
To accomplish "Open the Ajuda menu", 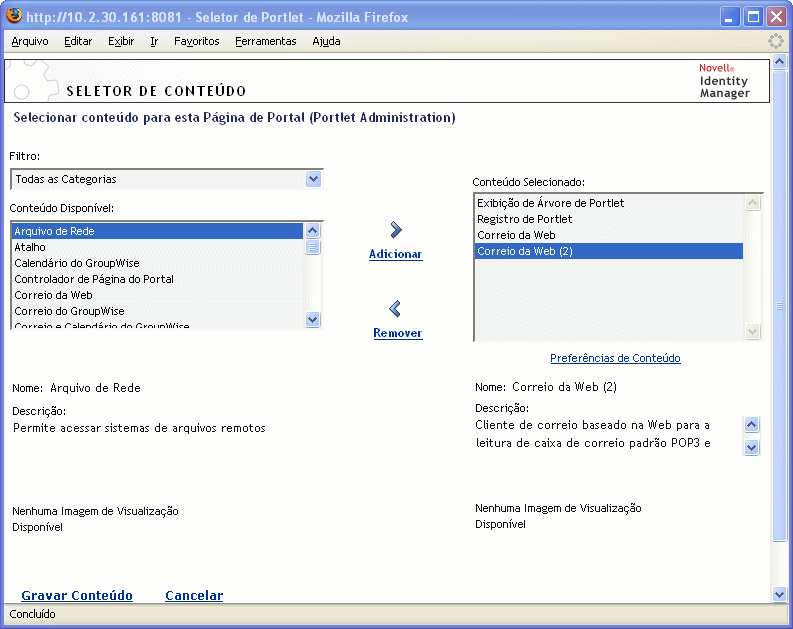I will 326,41.
